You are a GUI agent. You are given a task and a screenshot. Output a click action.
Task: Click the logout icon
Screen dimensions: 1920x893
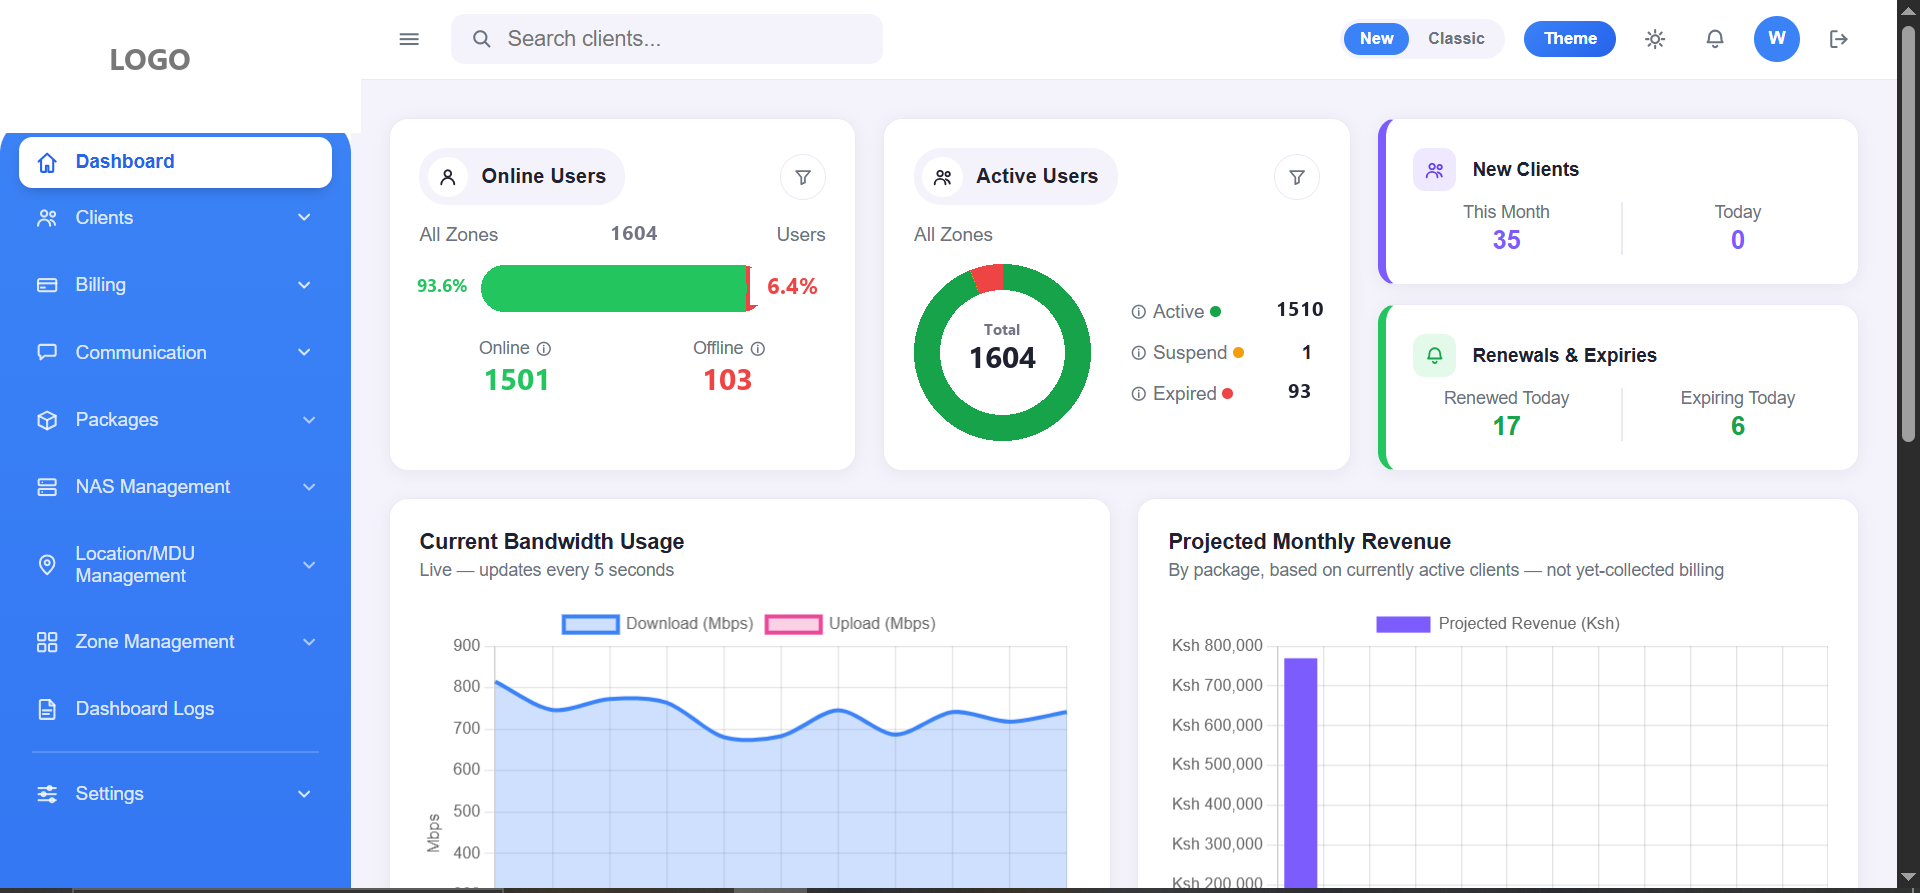point(1838,39)
